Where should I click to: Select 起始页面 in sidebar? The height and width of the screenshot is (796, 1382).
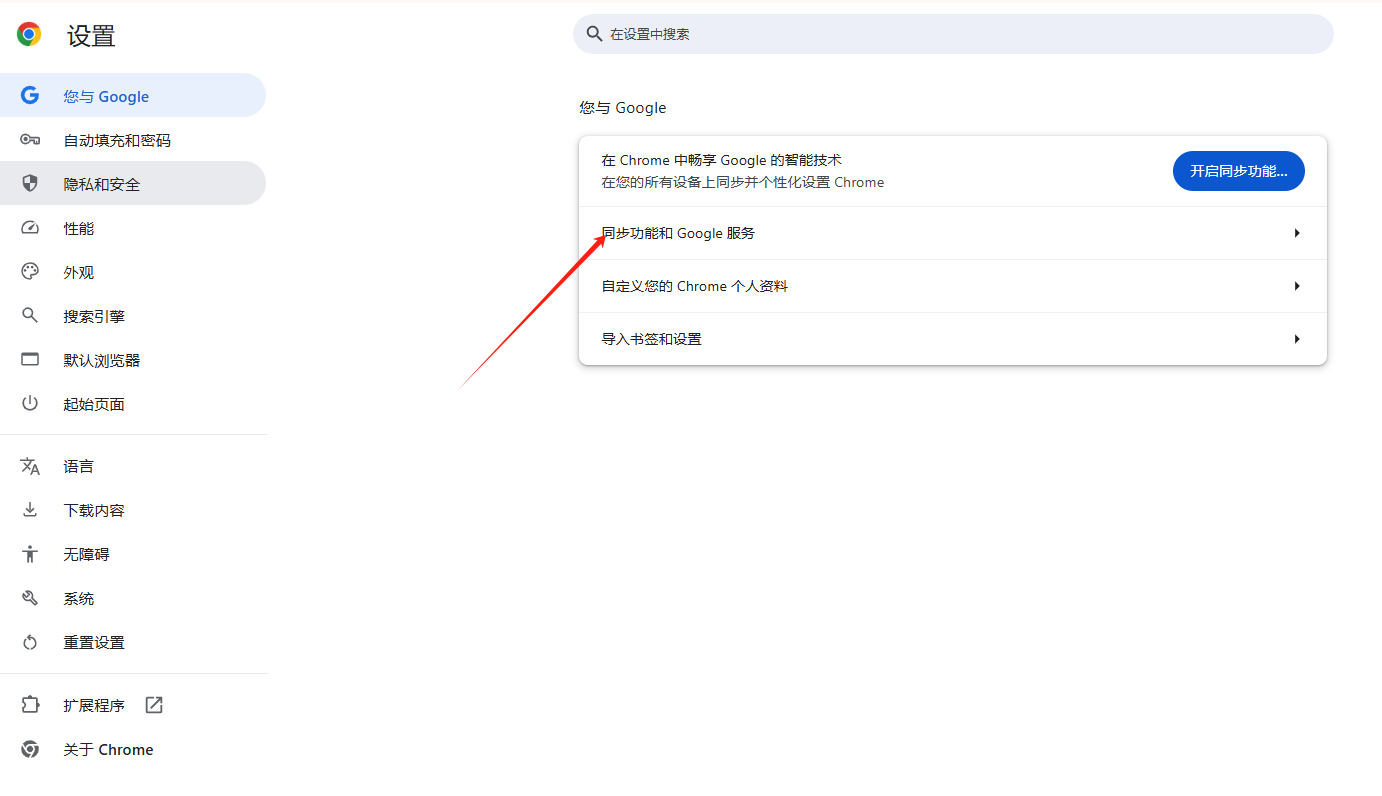(x=133, y=404)
